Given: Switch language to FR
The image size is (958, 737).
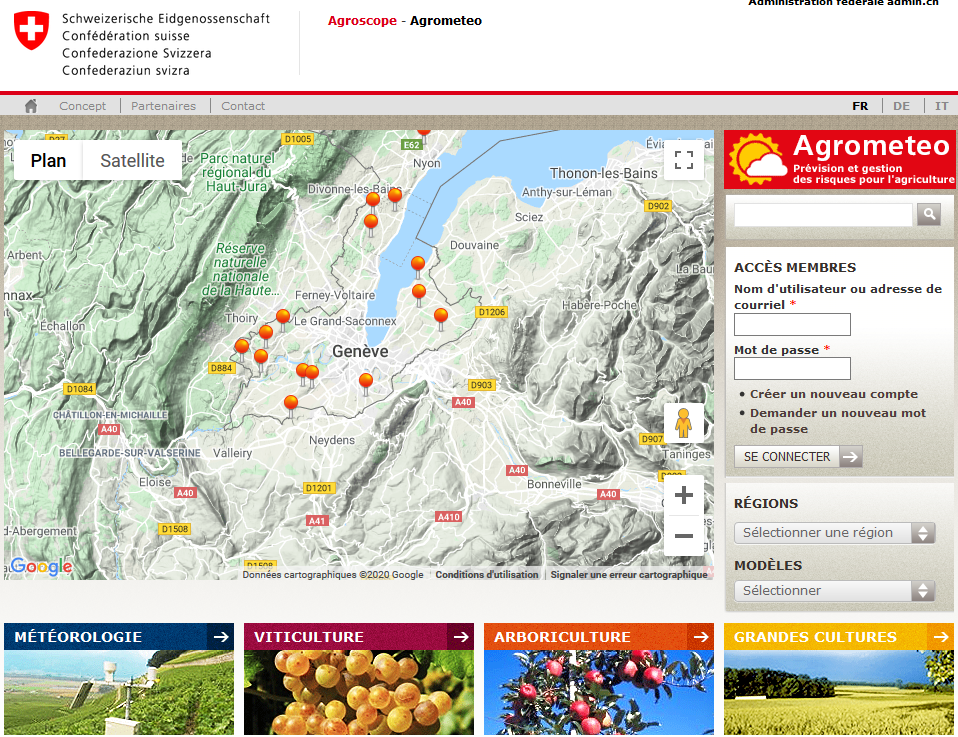Looking at the screenshot, I should 860,106.
